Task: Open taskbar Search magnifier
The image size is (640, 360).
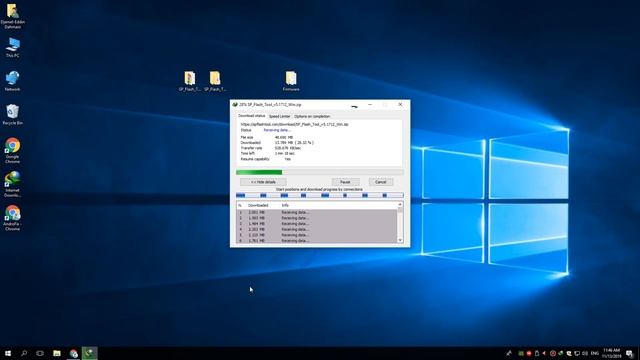Action: click(24, 353)
